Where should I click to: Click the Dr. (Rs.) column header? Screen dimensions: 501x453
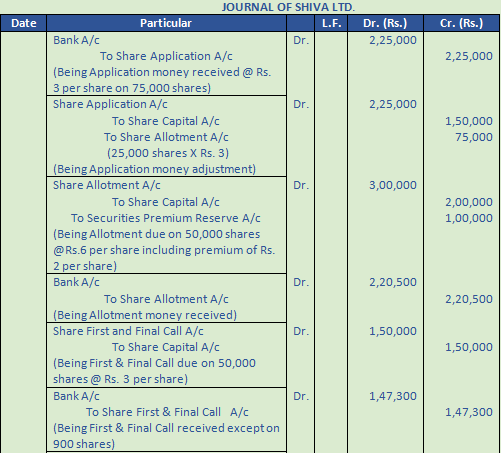[x=385, y=23]
